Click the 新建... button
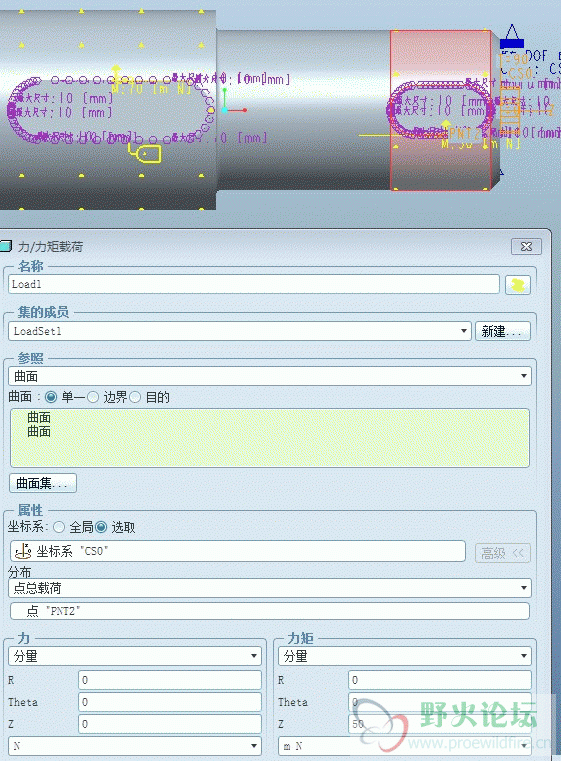Screen dimensions: 561x761 coord(502,331)
